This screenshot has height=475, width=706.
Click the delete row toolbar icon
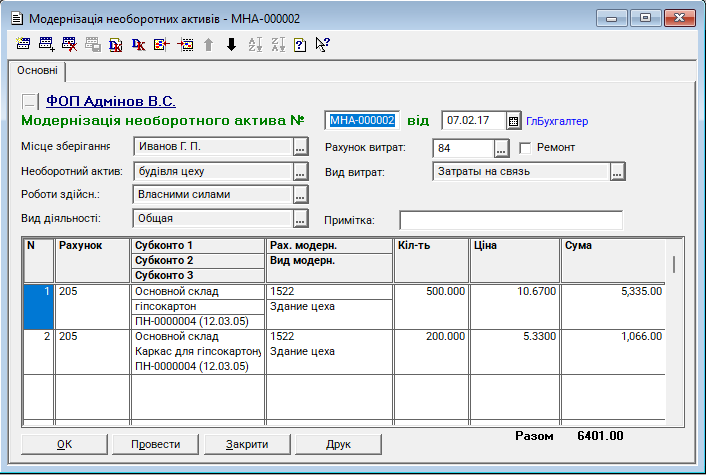tap(69, 44)
